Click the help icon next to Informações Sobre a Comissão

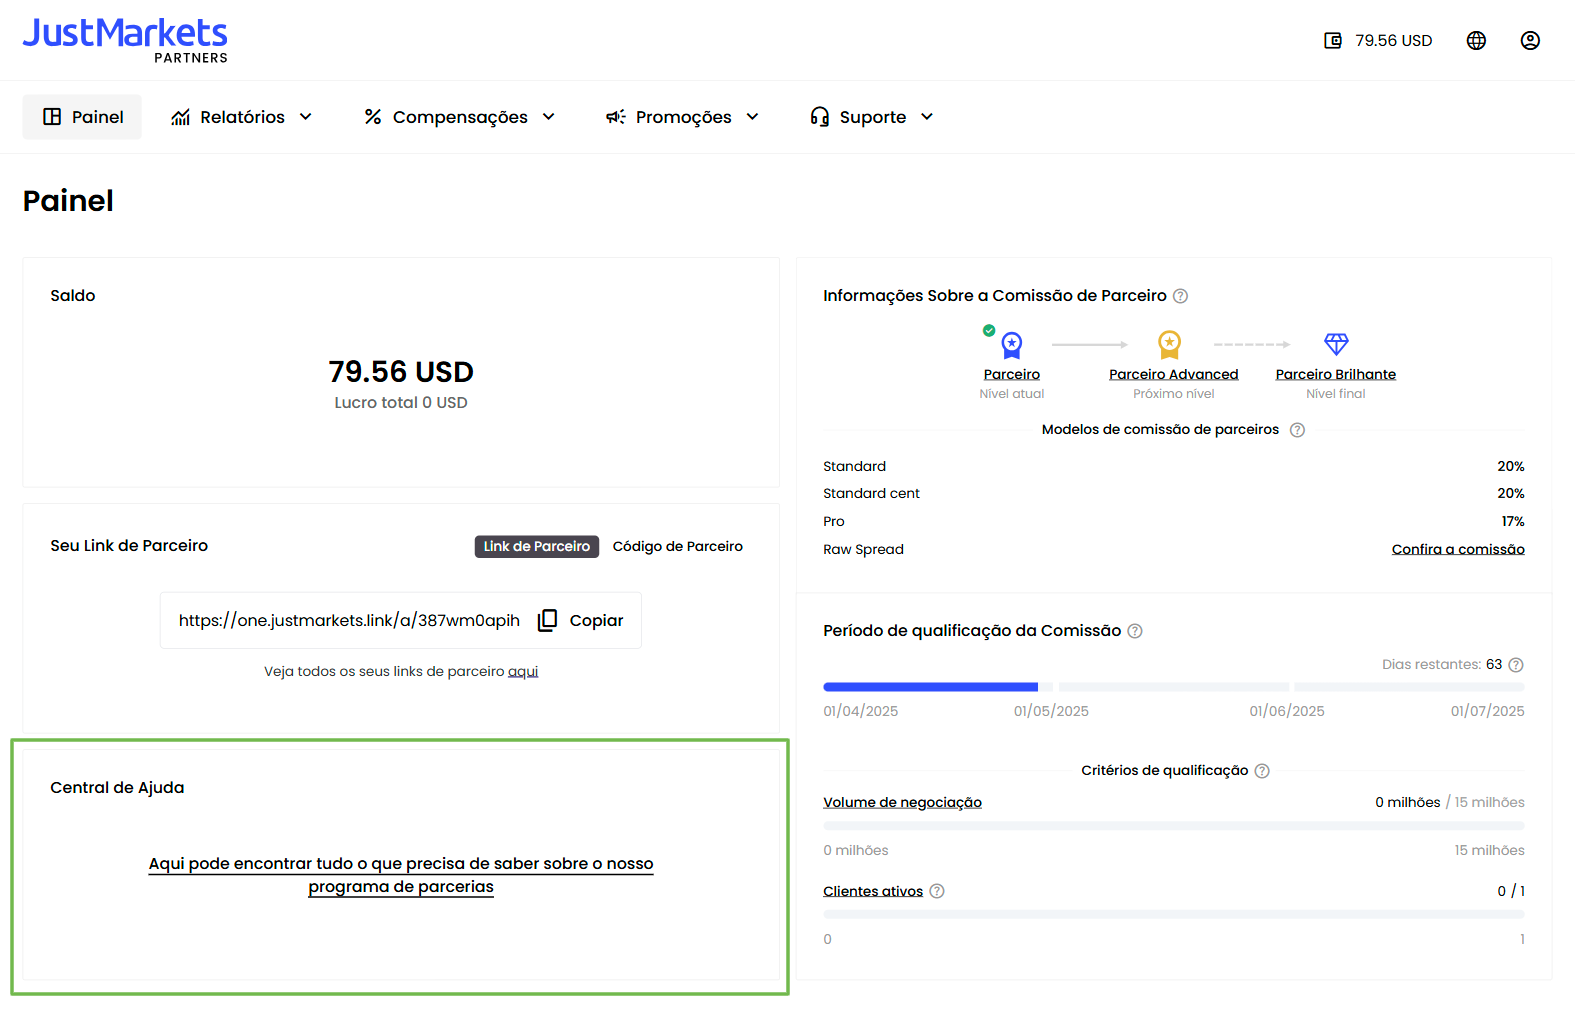point(1180,296)
